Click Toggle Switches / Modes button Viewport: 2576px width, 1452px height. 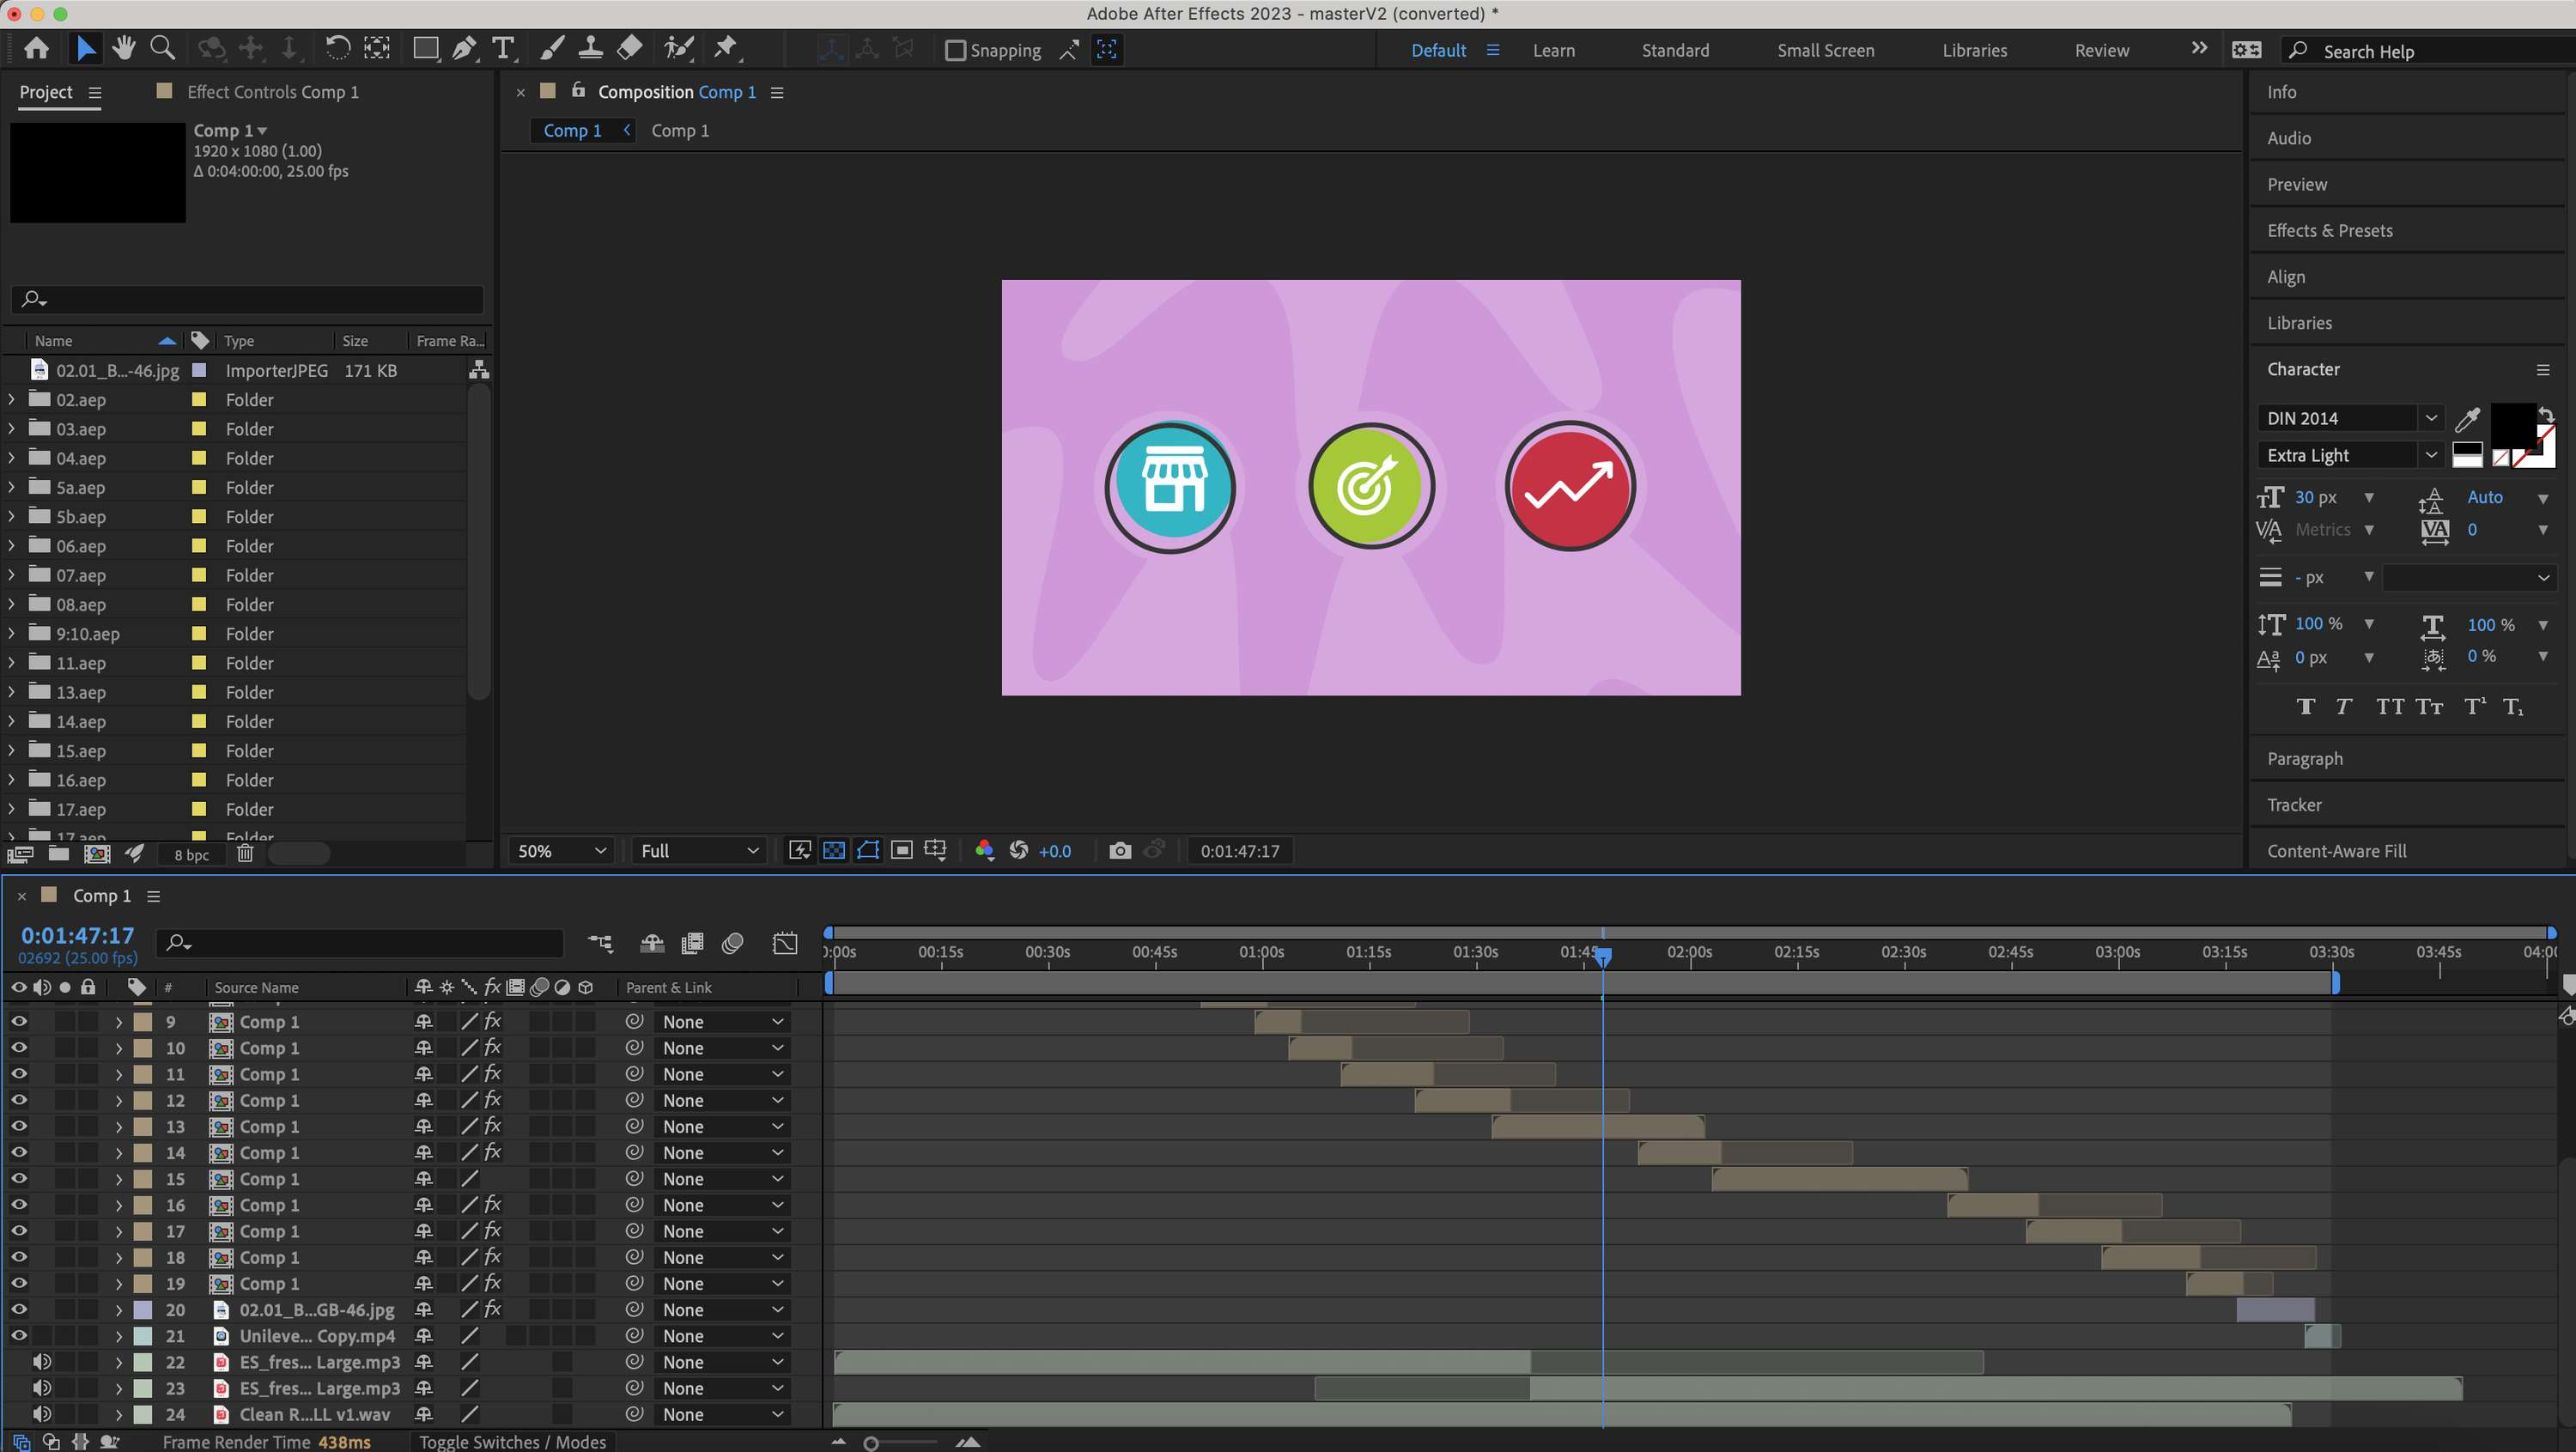tap(513, 1441)
